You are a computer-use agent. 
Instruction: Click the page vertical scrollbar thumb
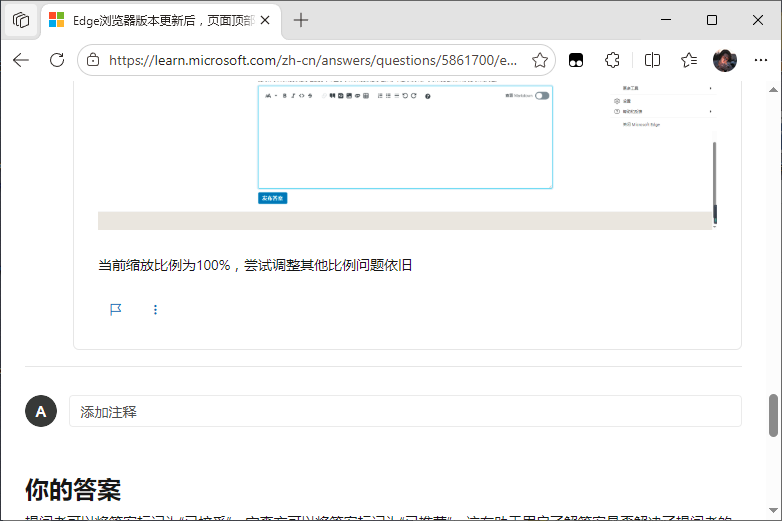(774, 415)
